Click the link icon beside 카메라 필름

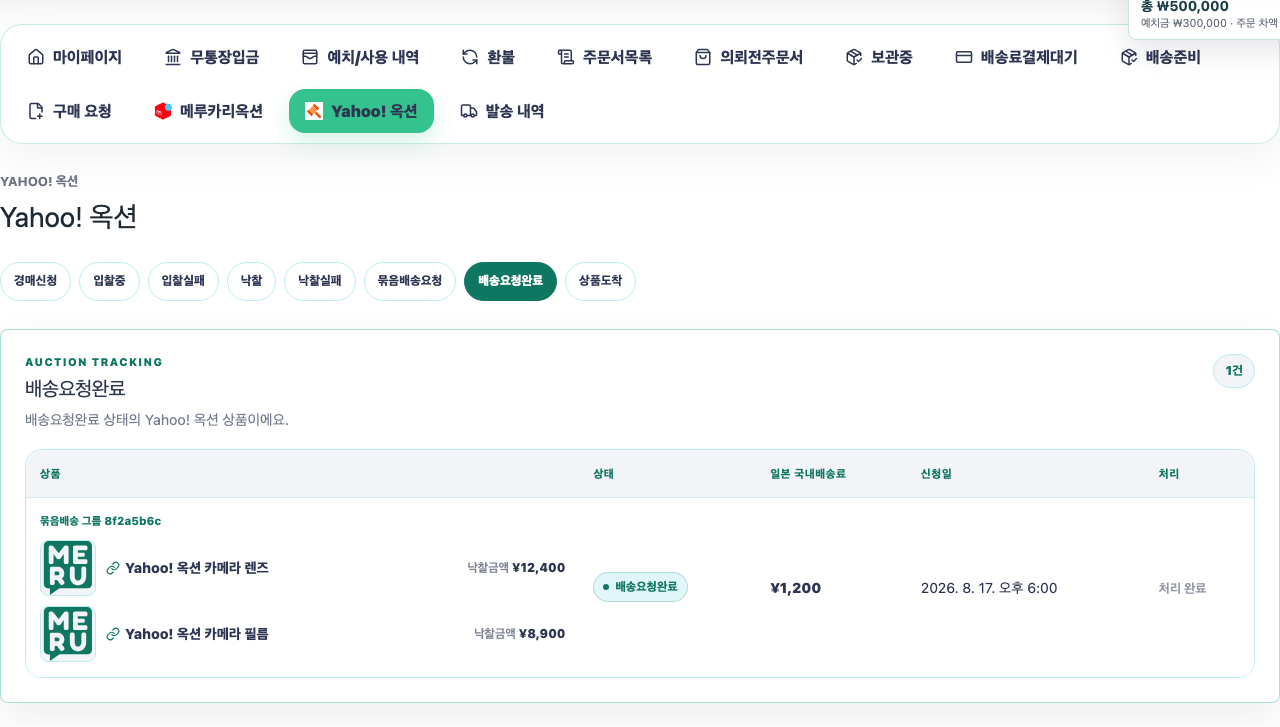click(x=113, y=634)
